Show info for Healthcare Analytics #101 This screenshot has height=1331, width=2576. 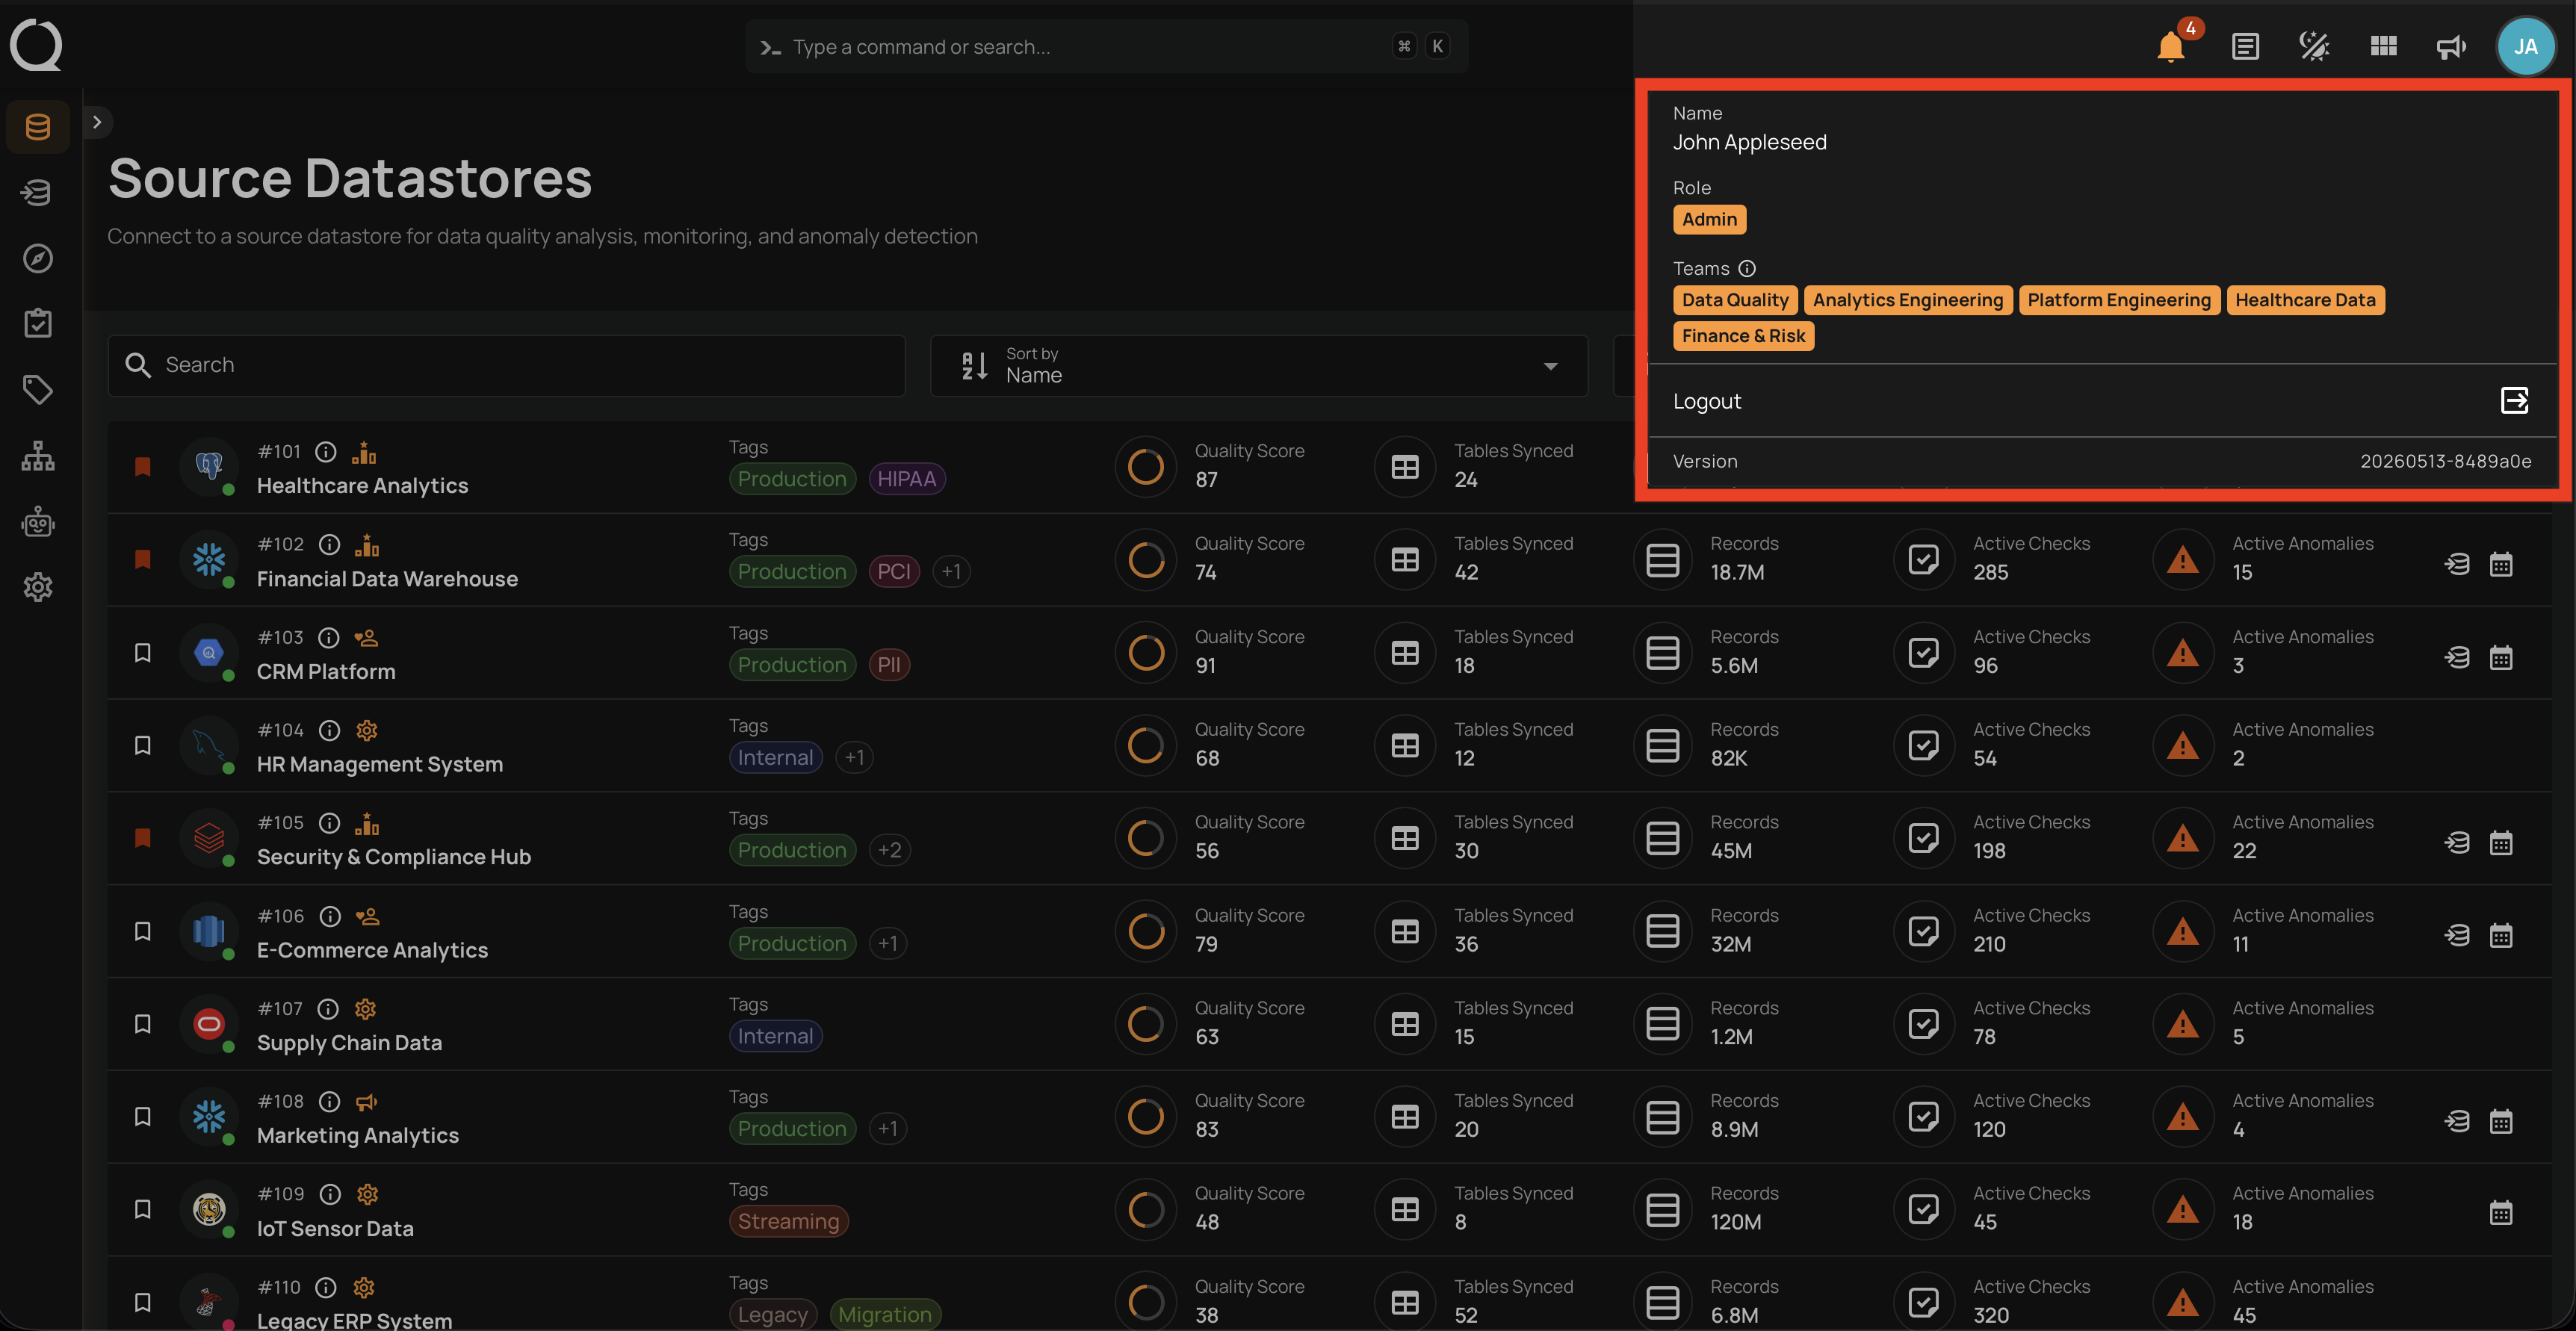pyautogui.click(x=326, y=452)
